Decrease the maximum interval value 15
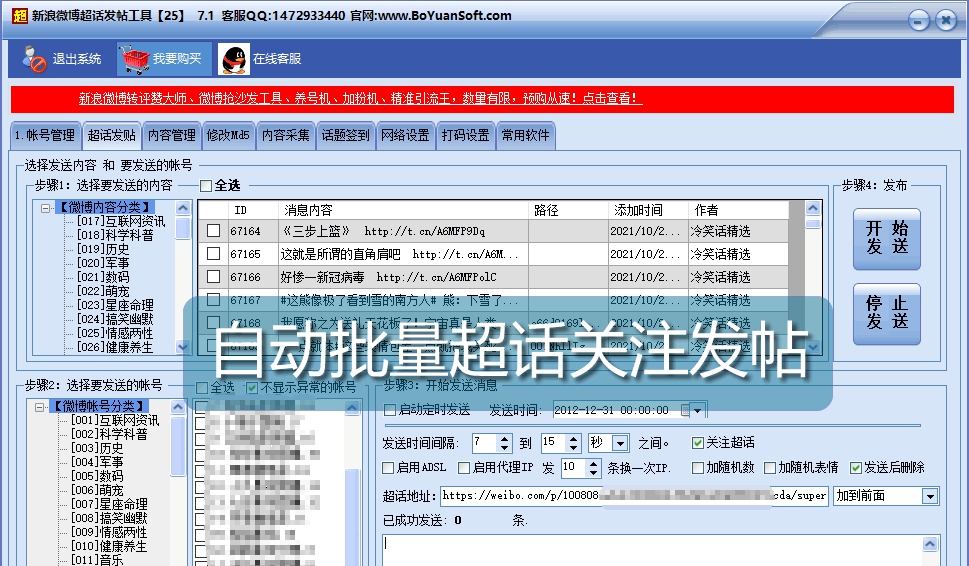Viewport: 969px width, 566px height. coord(573,447)
